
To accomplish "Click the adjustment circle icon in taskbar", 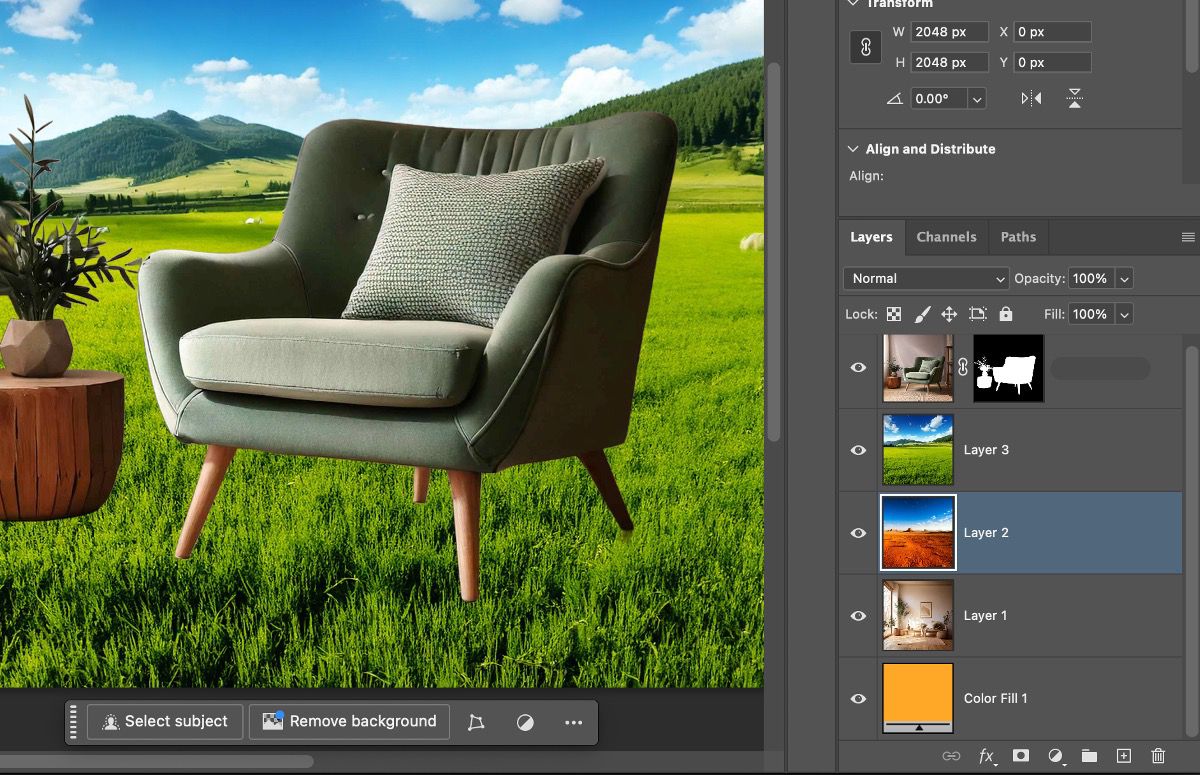I will click(x=525, y=722).
